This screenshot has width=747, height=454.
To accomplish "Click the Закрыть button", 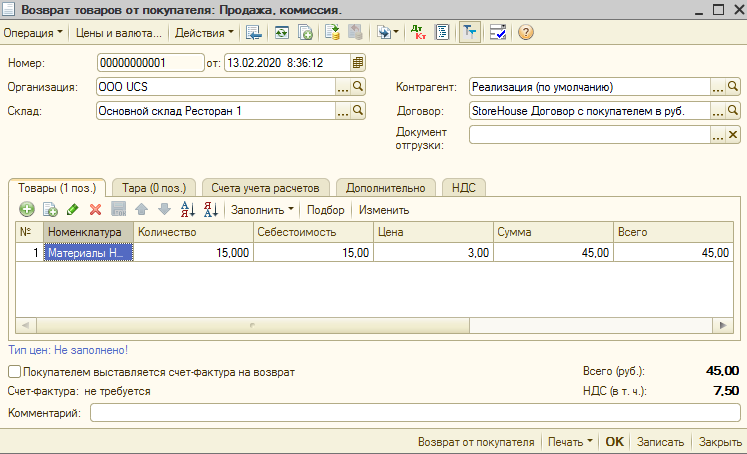I will (x=720, y=442).
